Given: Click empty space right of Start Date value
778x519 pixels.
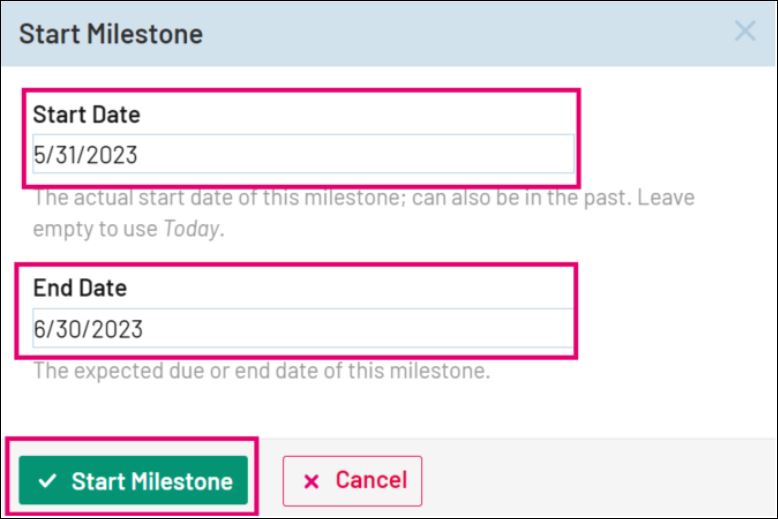Looking at the screenshot, I should (400, 155).
